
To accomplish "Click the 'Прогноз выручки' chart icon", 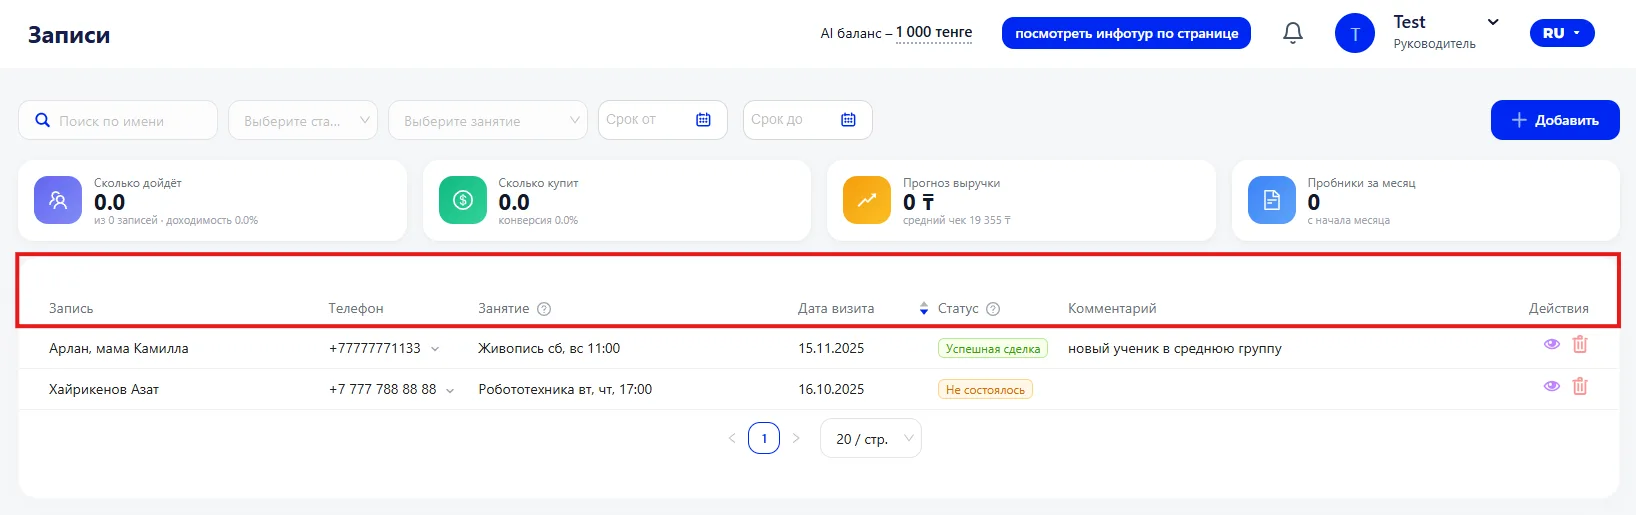I will 867,200.
